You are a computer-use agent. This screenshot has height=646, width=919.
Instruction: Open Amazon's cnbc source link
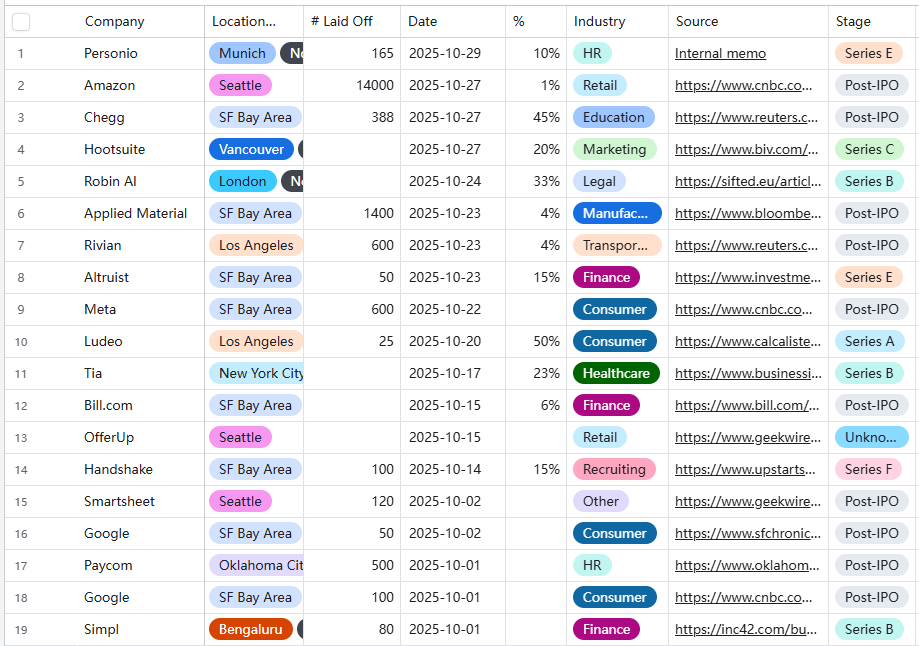(743, 86)
